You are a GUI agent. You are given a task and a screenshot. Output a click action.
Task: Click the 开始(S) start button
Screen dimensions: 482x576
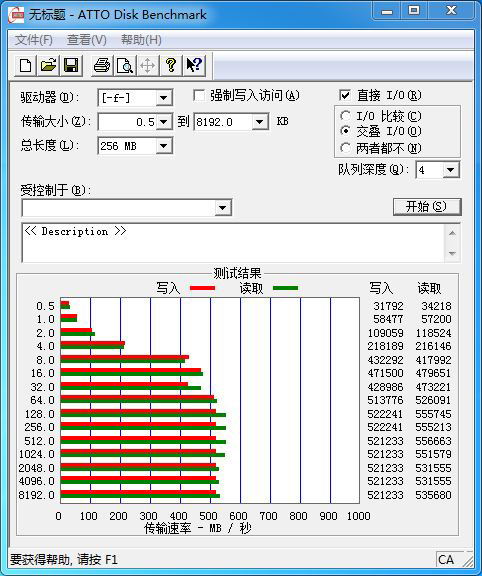pyautogui.click(x=427, y=207)
